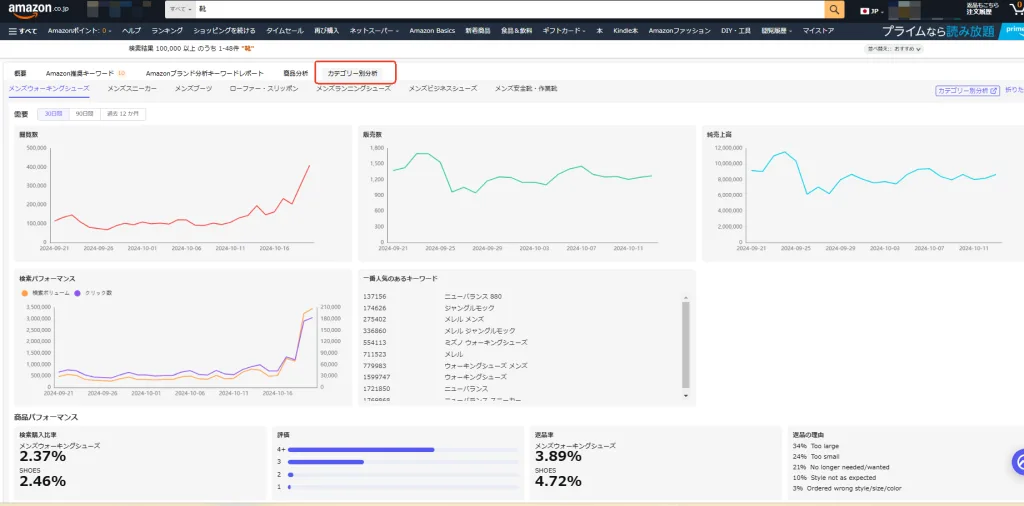Toggle orange 検索ボリューム legend marker
Image resolution: width=1024 pixels, height=506 pixels.
tap(25, 293)
